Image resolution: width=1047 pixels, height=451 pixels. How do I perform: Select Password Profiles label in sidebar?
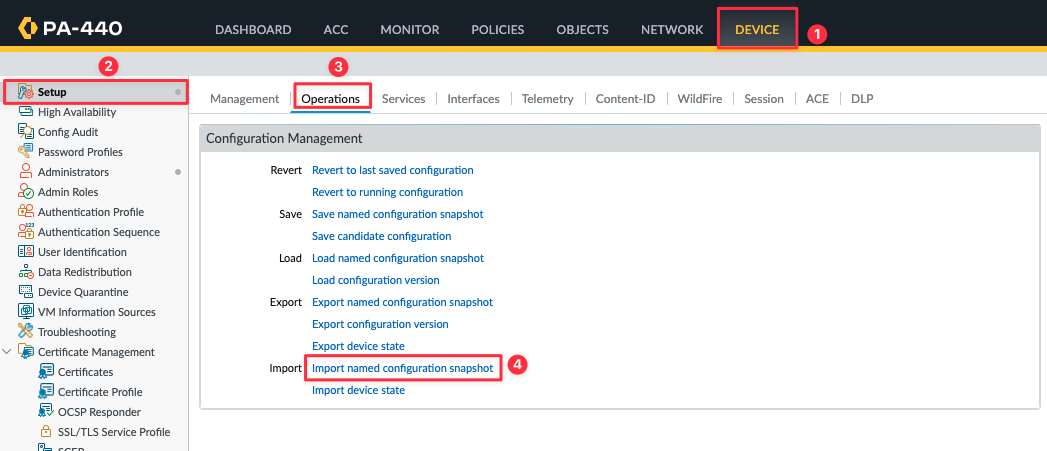(x=80, y=152)
